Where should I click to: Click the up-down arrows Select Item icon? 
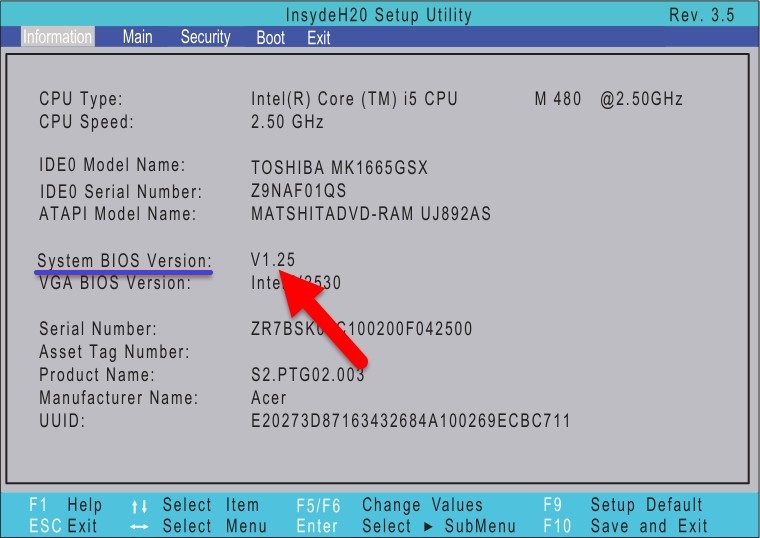coord(140,506)
